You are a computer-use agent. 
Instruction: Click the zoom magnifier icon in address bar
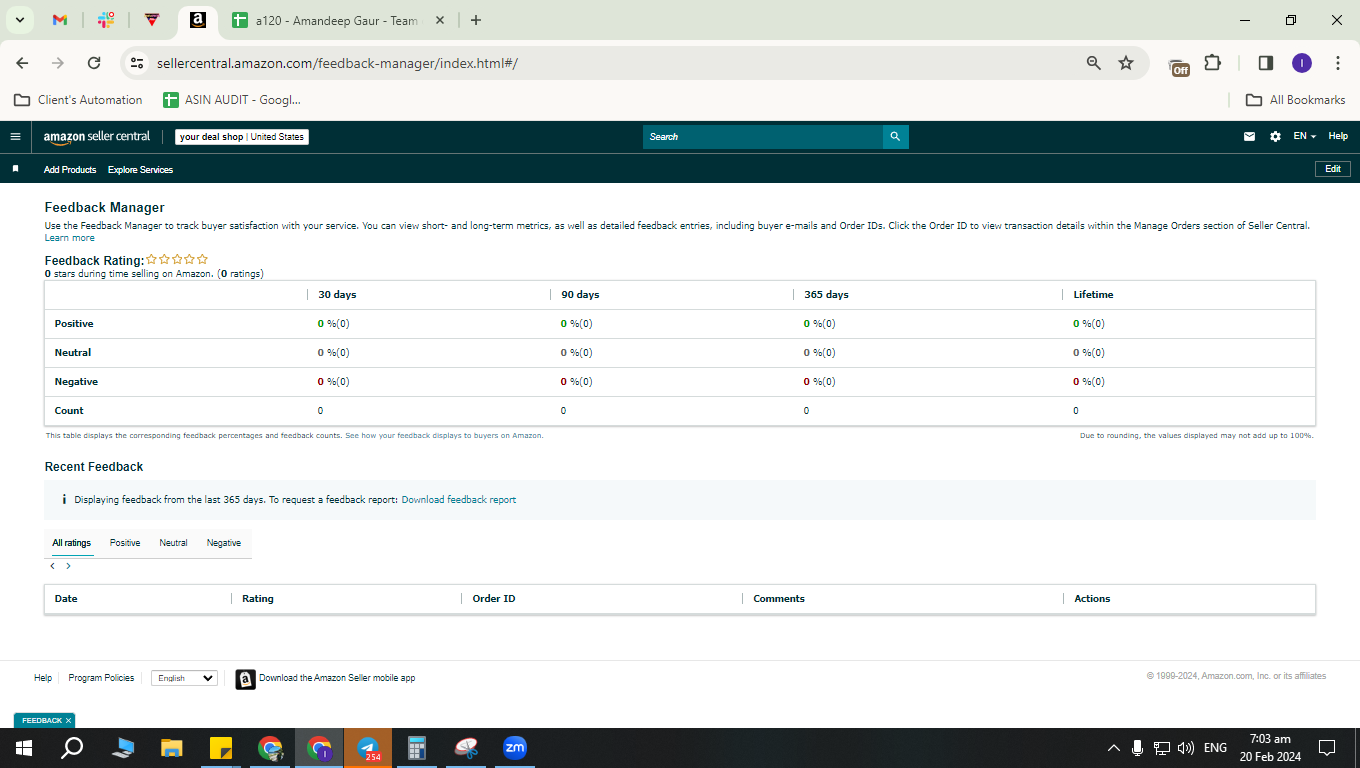pos(1094,63)
